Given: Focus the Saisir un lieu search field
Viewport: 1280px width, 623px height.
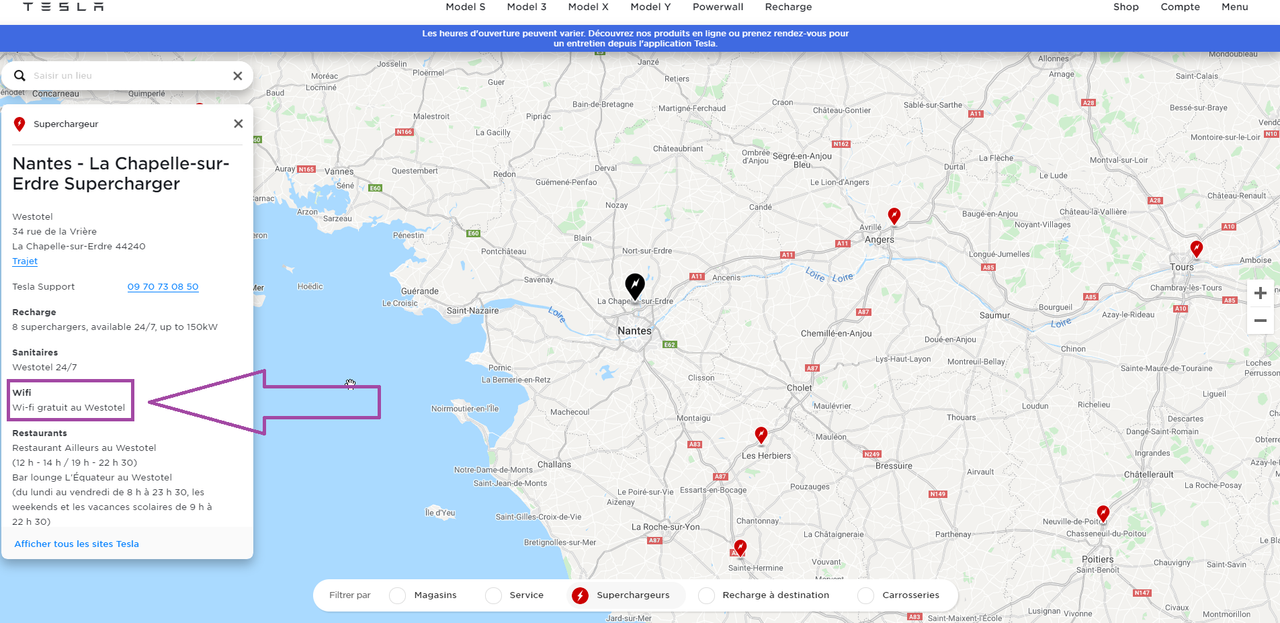Looking at the screenshot, I should click(128, 76).
